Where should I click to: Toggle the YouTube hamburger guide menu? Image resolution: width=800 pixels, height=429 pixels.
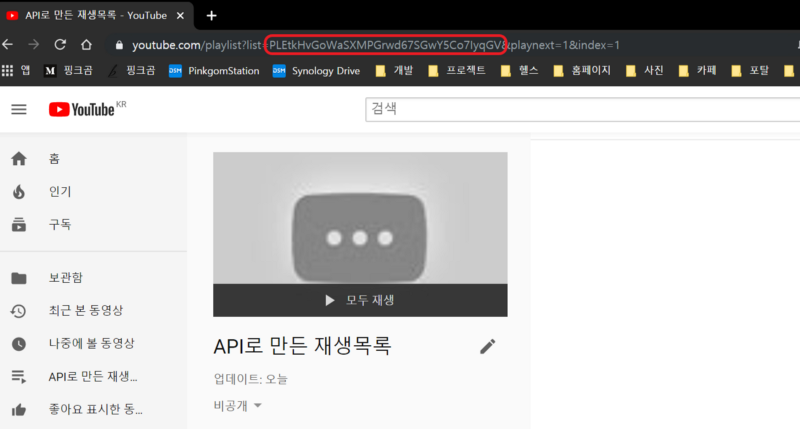pyautogui.click(x=19, y=109)
